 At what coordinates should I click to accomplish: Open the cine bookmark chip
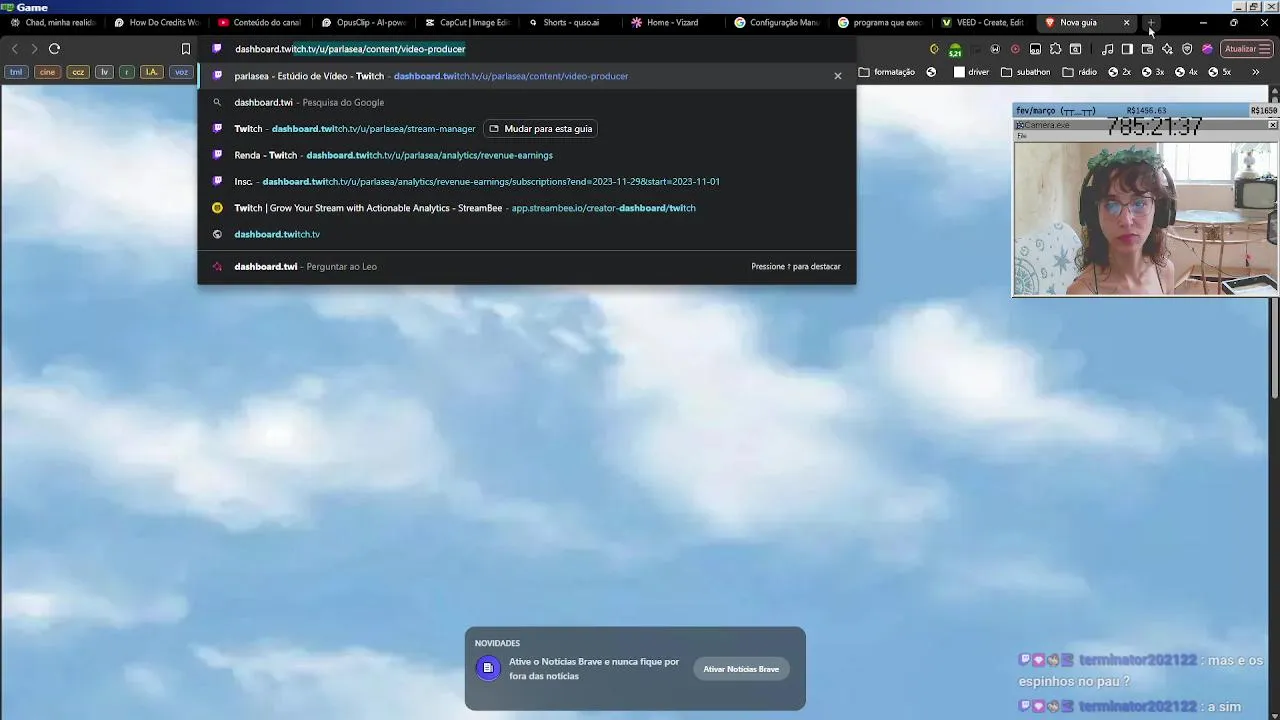click(47, 72)
